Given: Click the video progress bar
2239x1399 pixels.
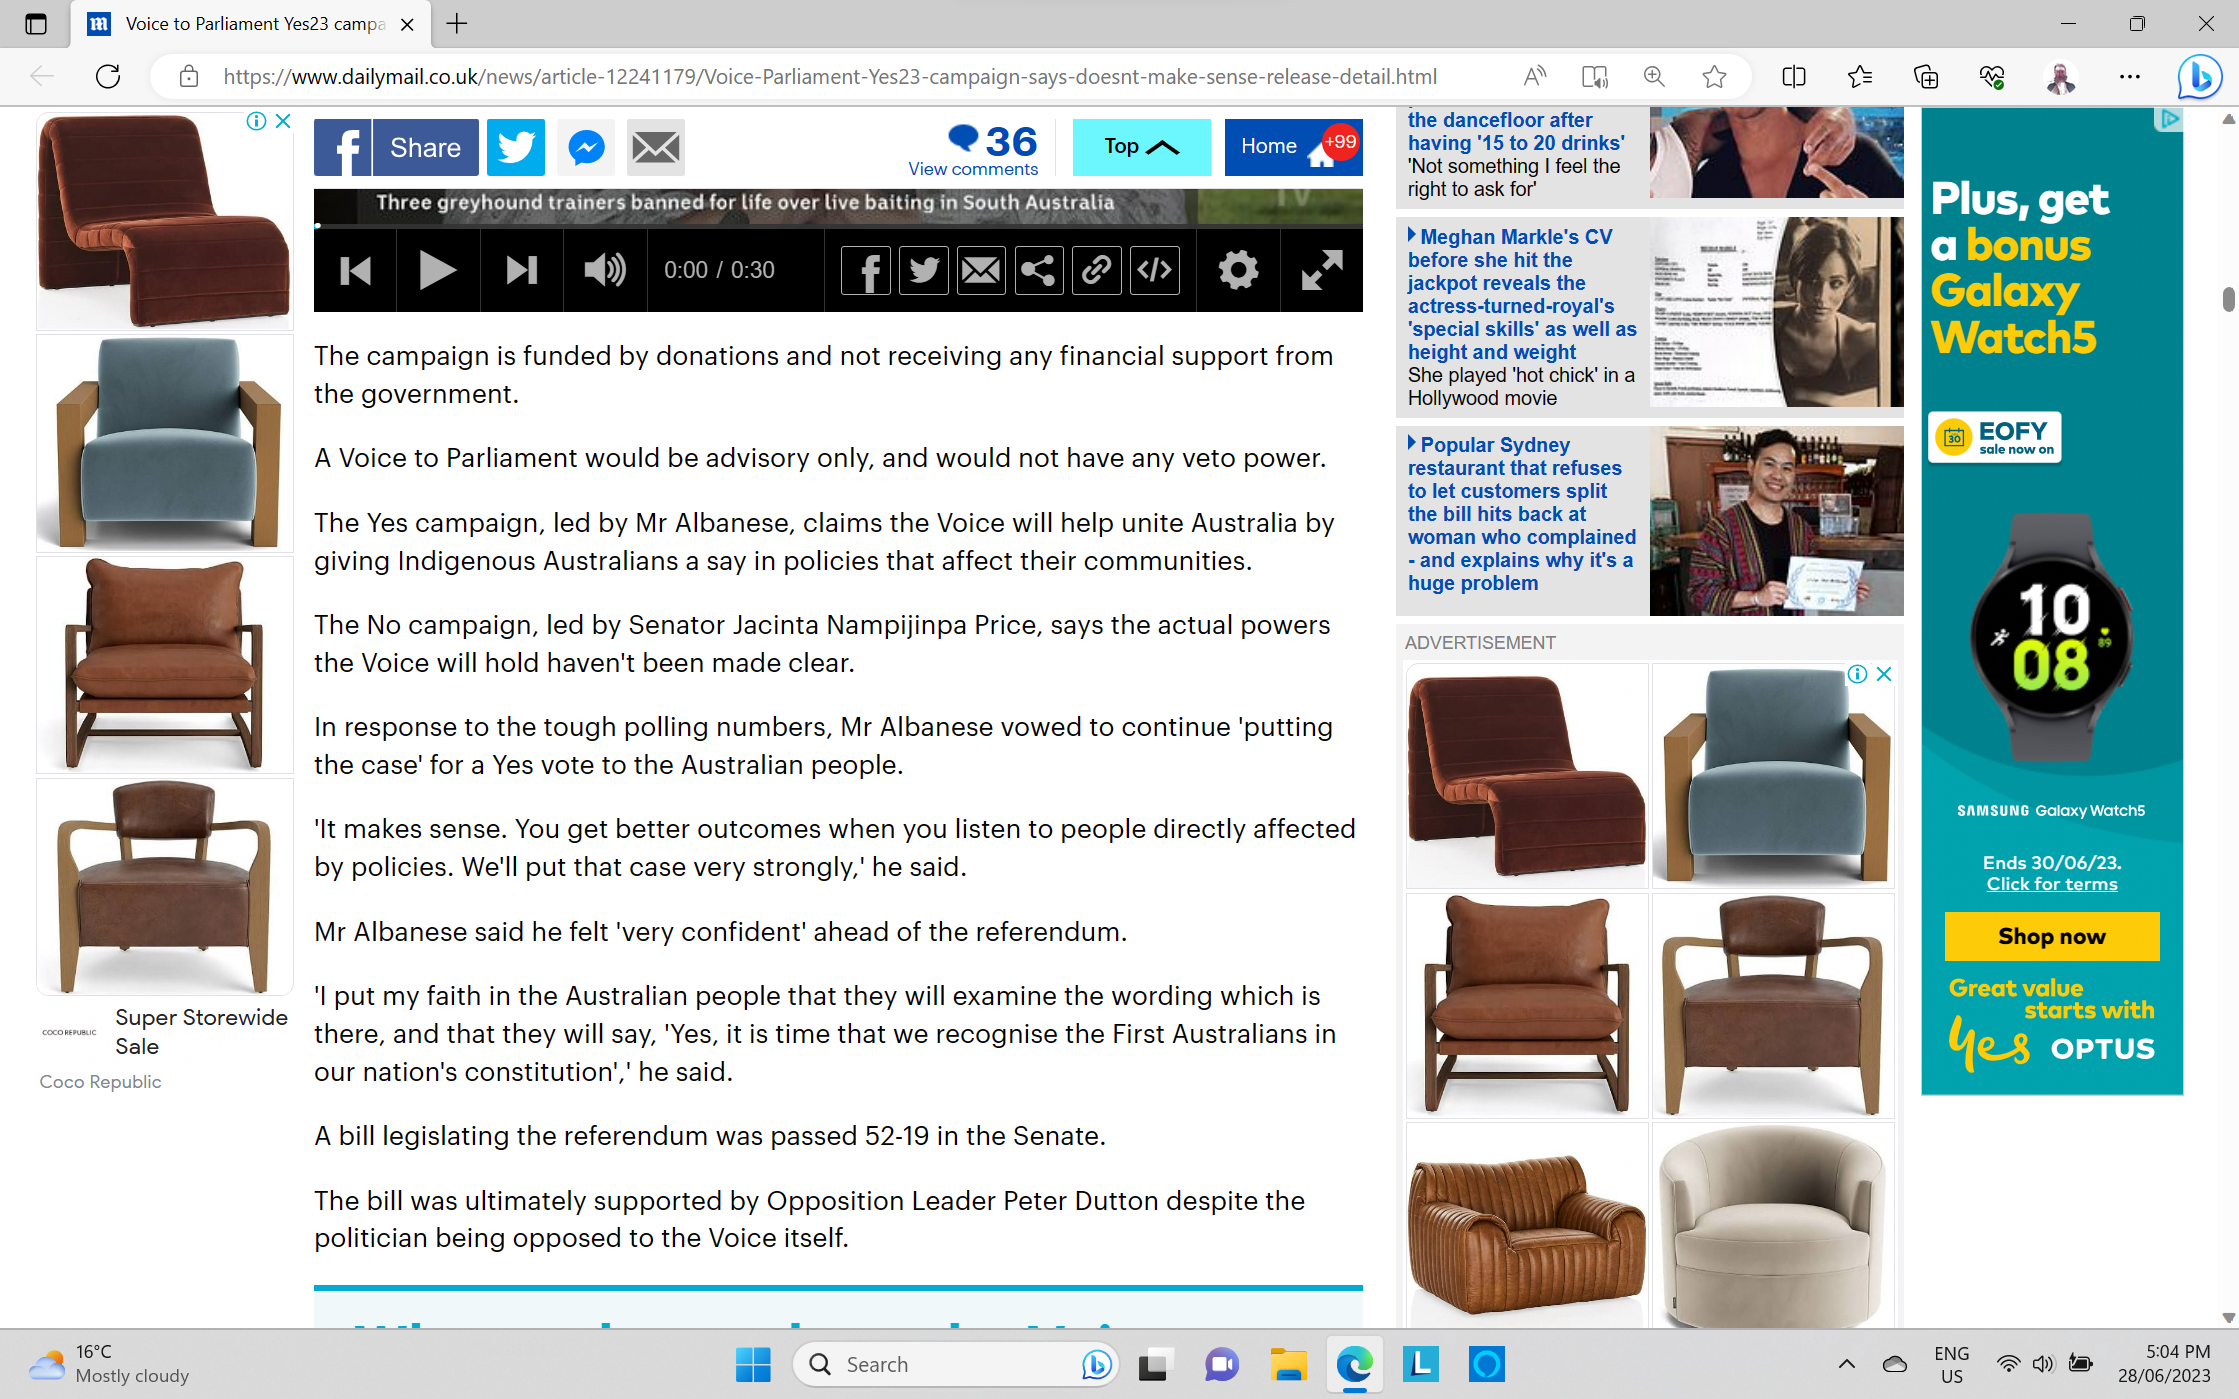Looking at the screenshot, I should pos(838,226).
